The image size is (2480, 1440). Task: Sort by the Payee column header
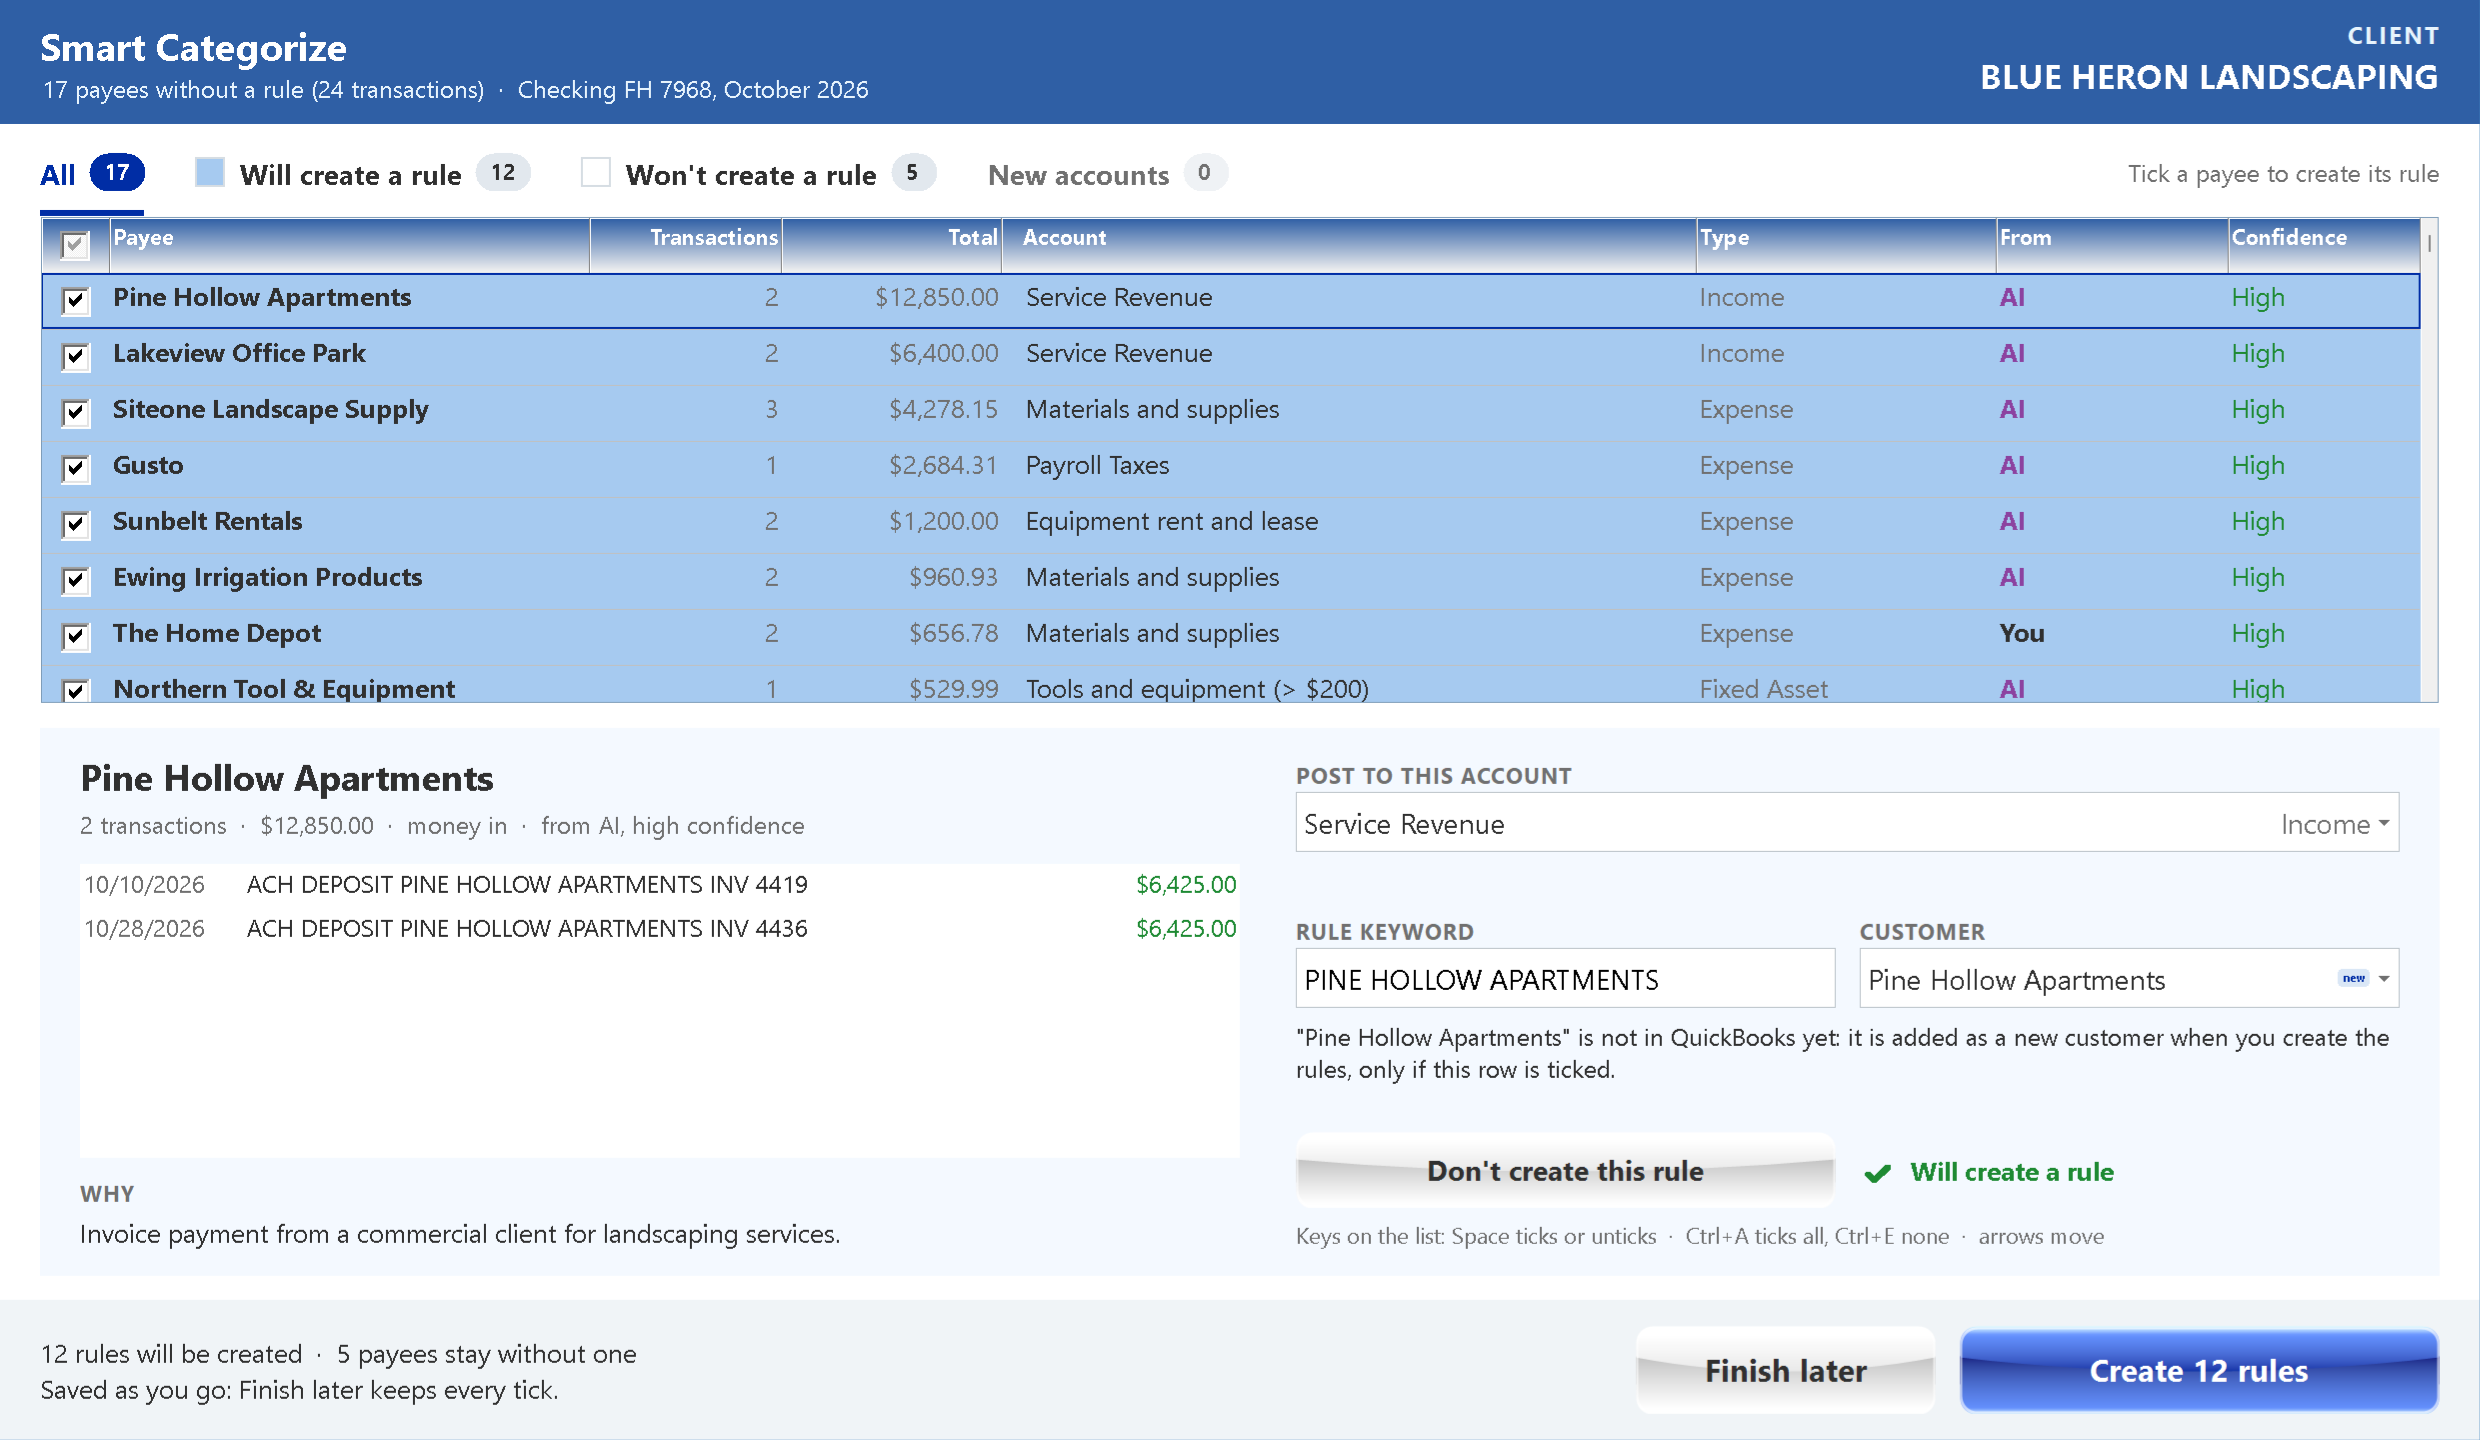point(349,244)
